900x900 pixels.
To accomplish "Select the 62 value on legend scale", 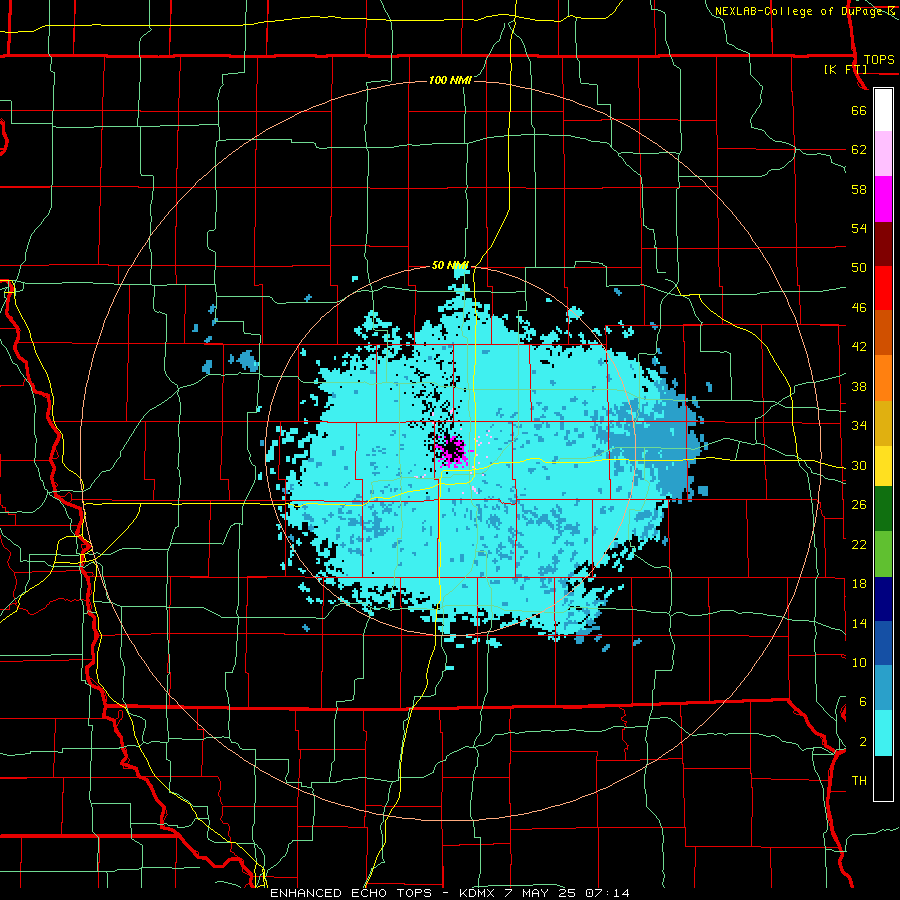I will coord(859,150).
